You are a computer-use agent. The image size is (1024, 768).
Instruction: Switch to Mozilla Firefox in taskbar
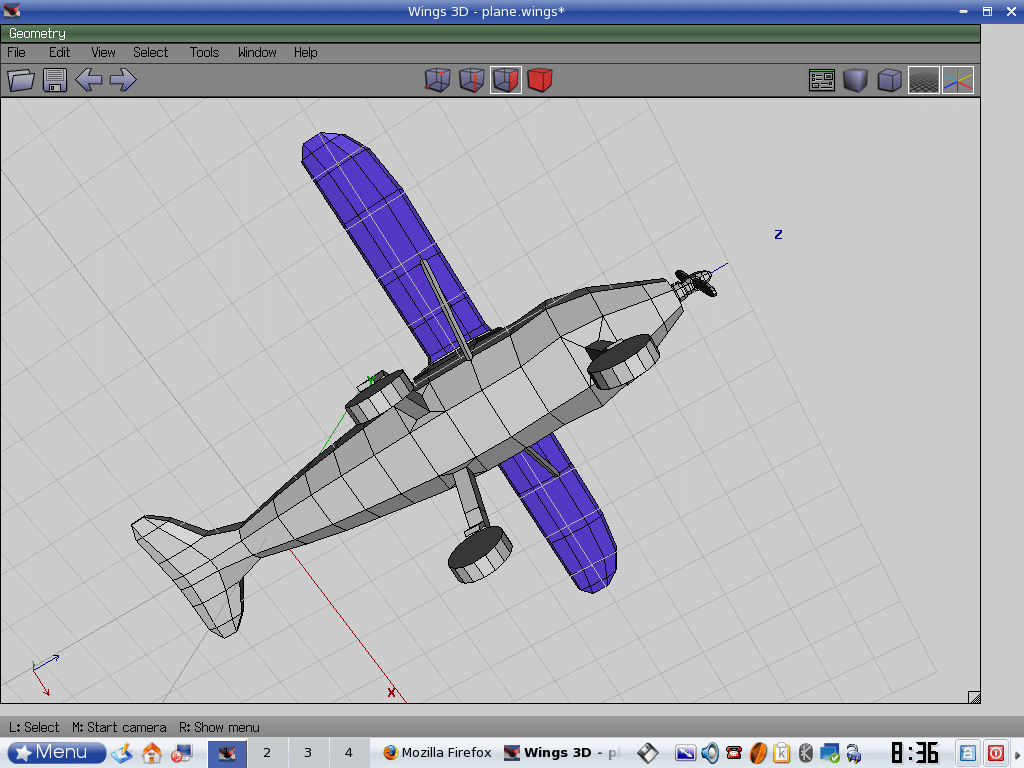click(436, 752)
